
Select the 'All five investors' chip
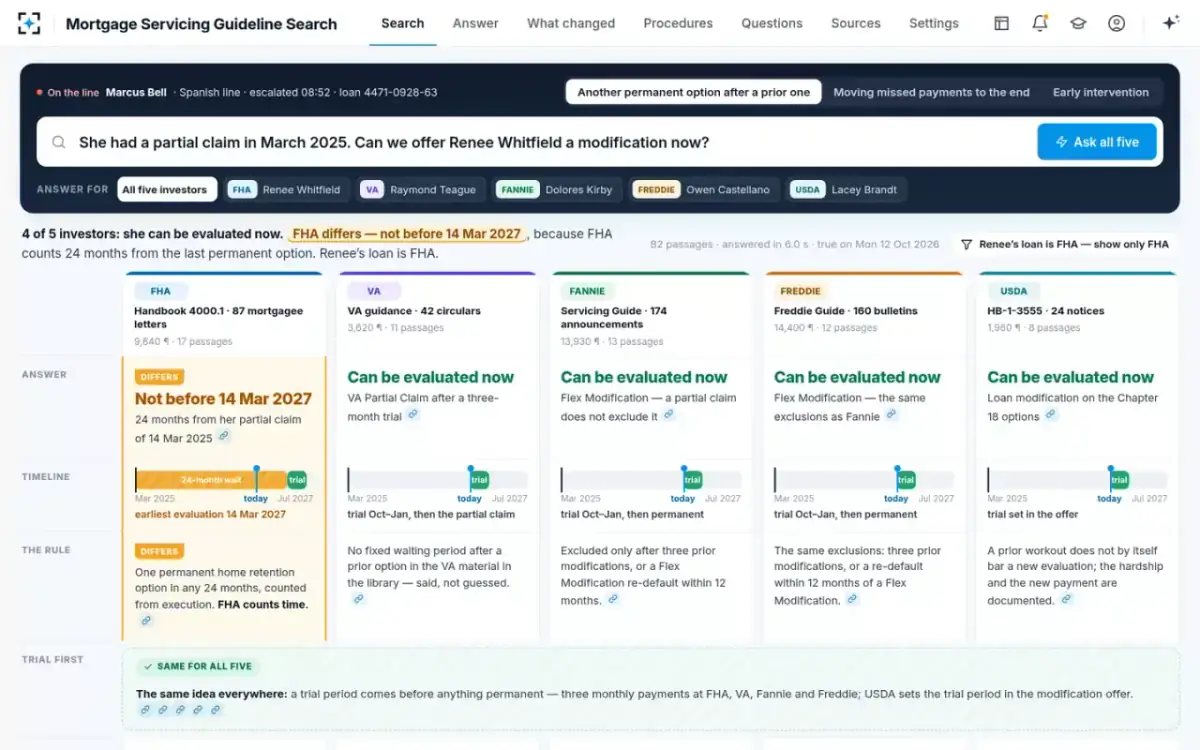[166, 189]
